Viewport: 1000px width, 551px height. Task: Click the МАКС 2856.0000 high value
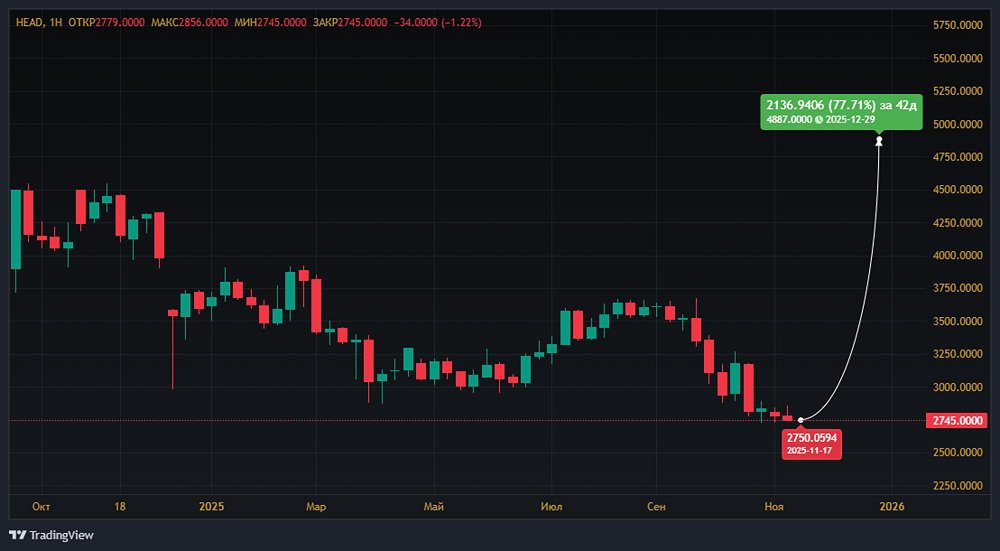click(x=190, y=22)
